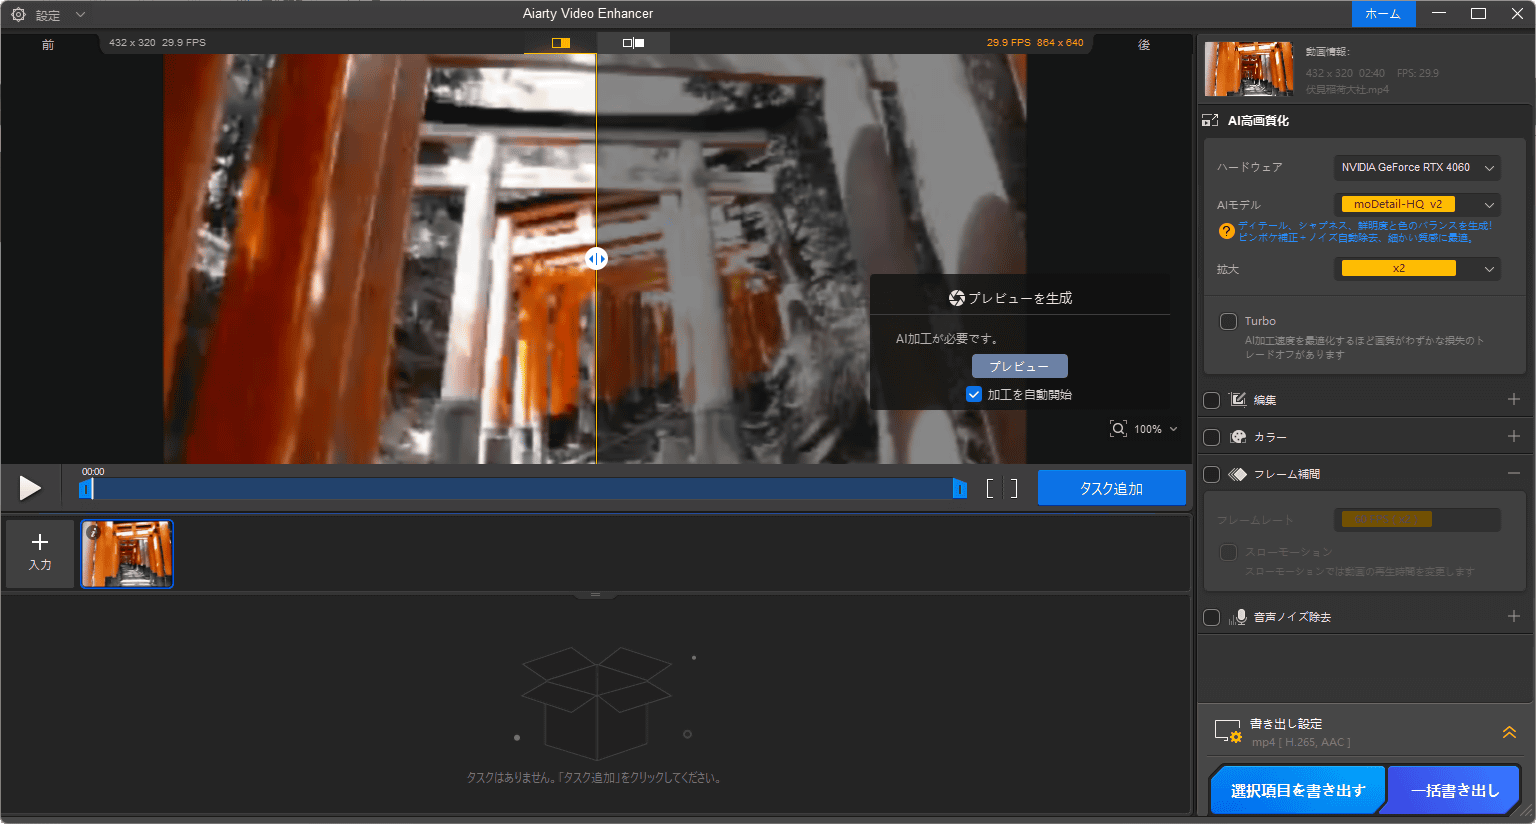Click the play button
Viewport: 1536px width, 824px height.
[x=30, y=488]
